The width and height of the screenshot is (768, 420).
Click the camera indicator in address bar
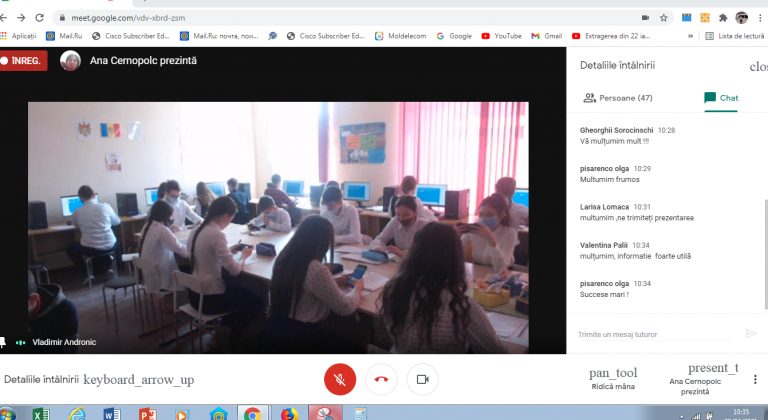point(643,17)
